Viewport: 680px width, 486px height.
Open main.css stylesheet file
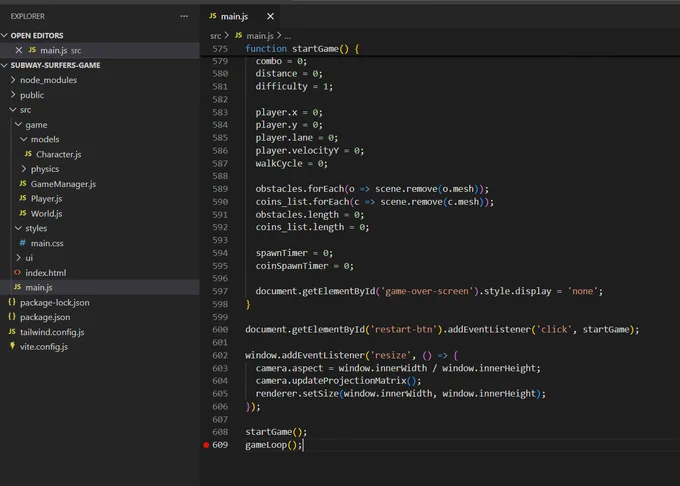pyautogui.click(x=47, y=243)
